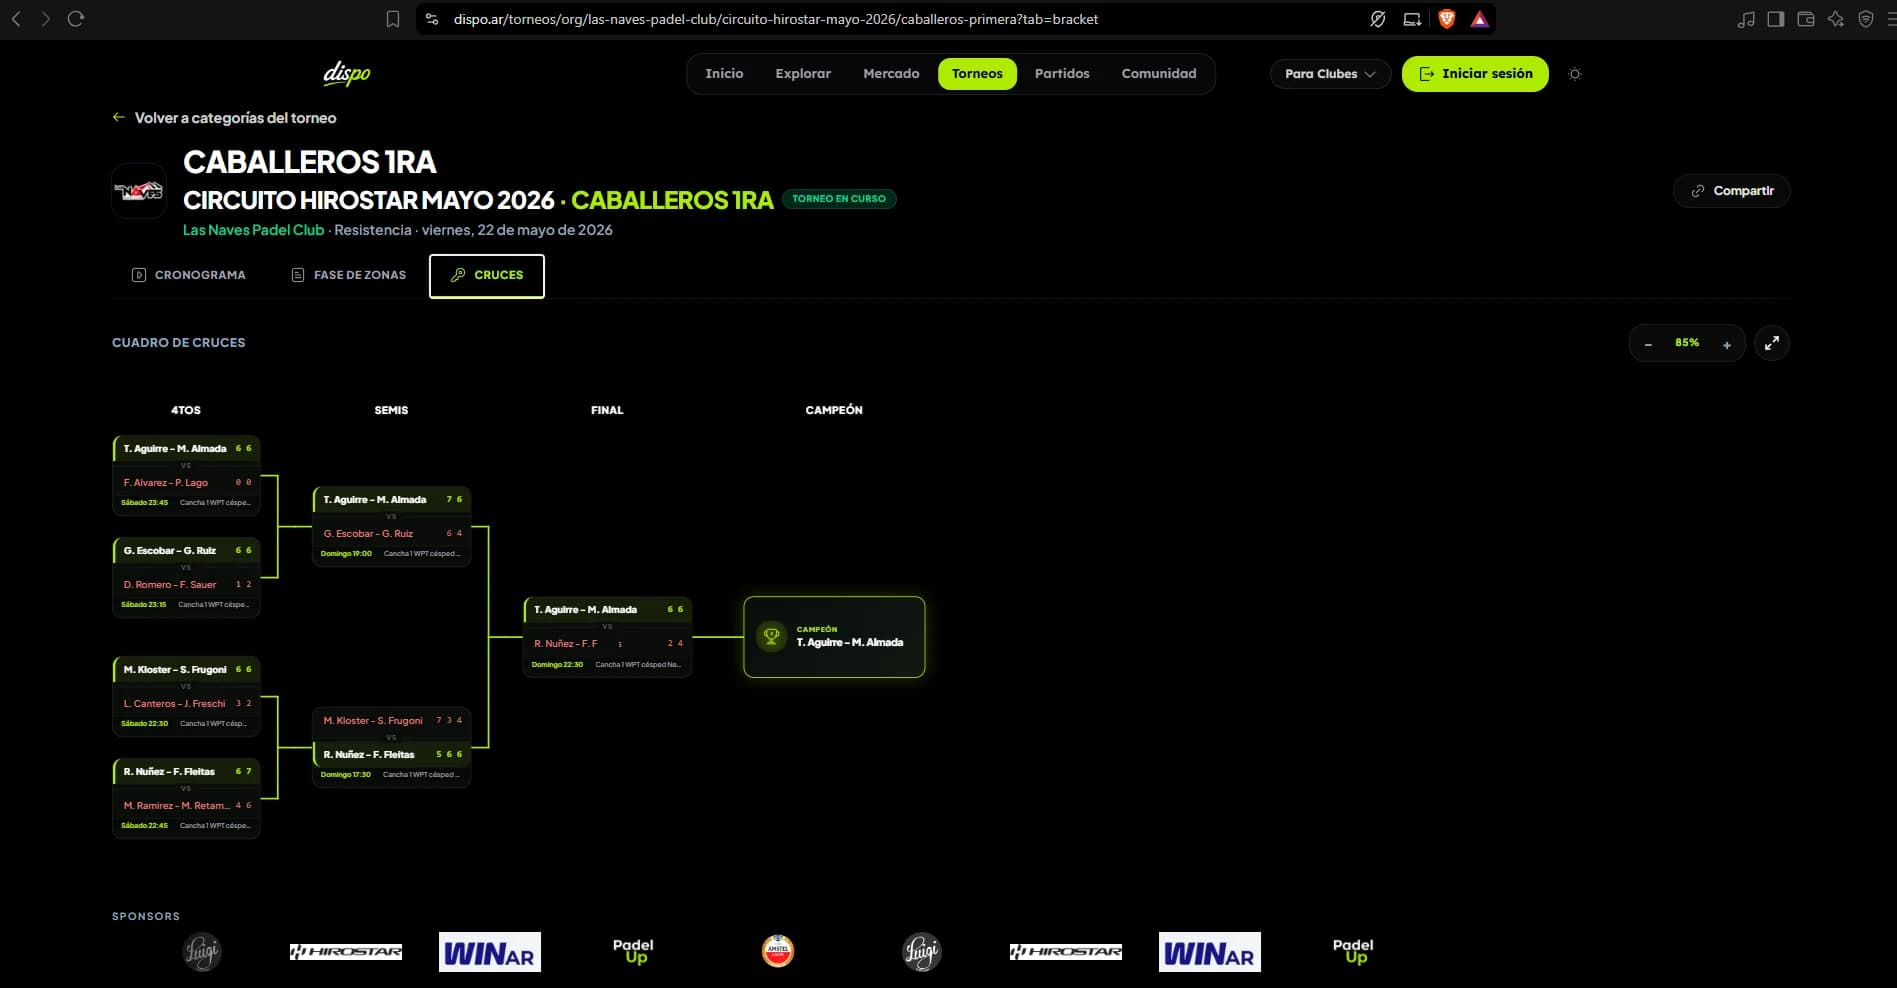Click the bookmark icon in address bar

tap(393, 19)
